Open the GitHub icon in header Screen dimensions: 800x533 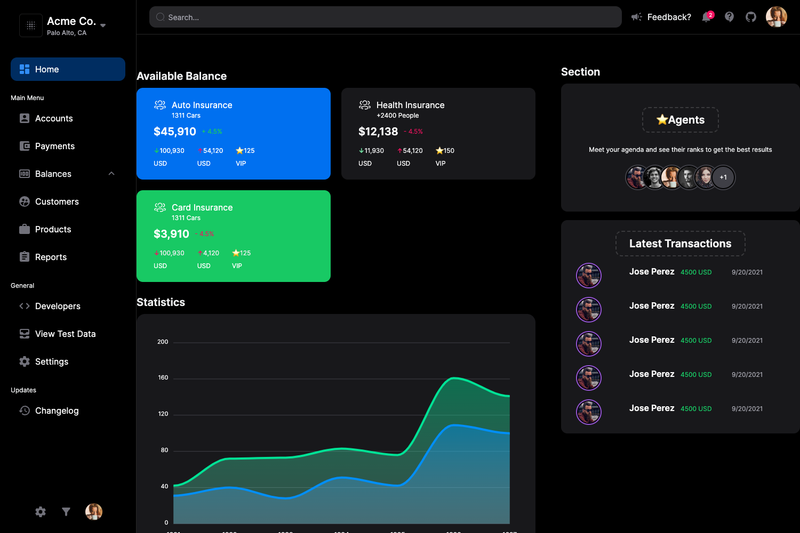[x=751, y=17]
